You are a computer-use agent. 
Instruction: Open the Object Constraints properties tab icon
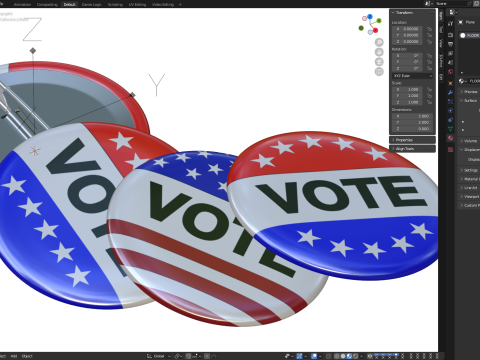(x=450, y=119)
